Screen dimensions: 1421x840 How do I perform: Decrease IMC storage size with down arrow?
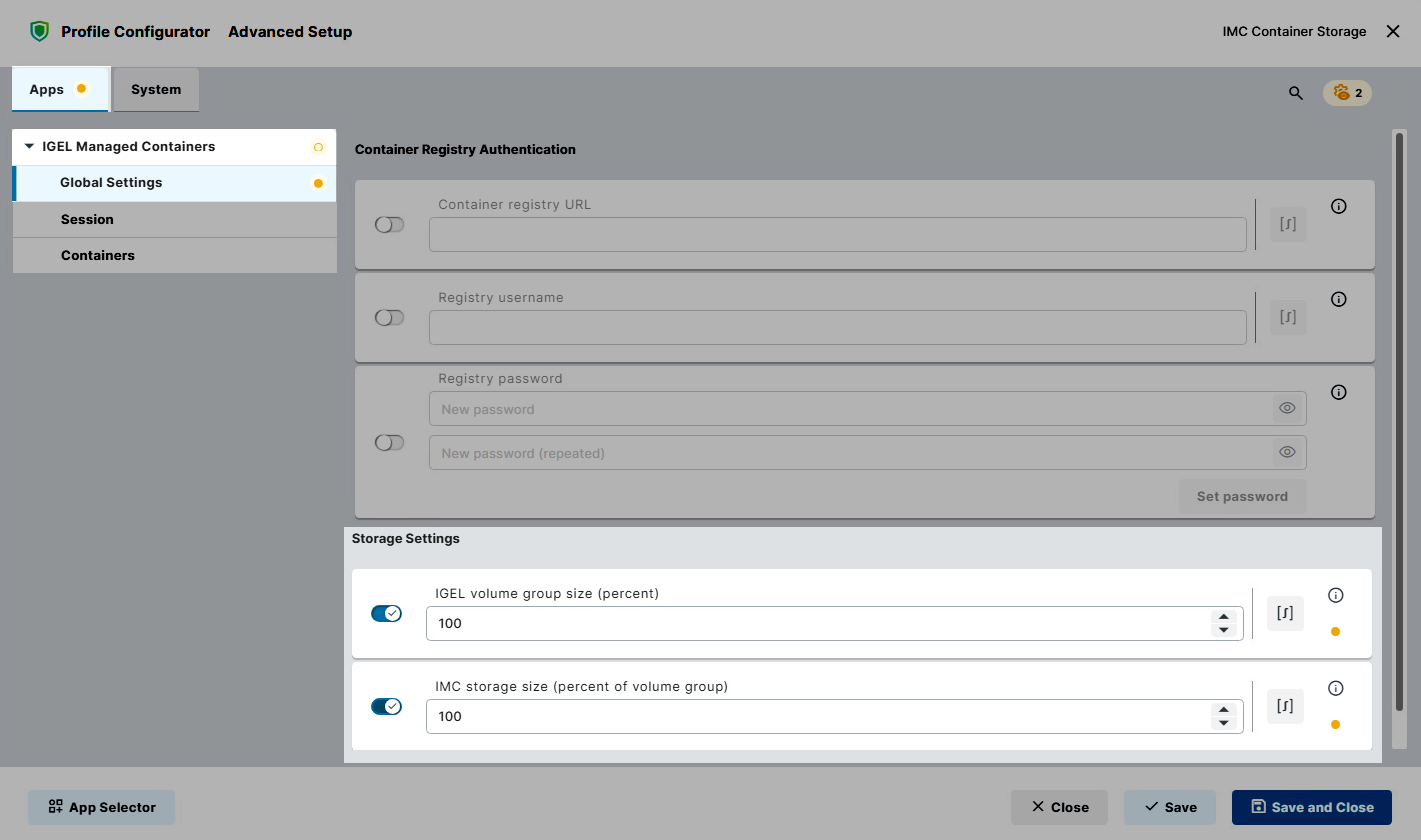click(x=1223, y=723)
